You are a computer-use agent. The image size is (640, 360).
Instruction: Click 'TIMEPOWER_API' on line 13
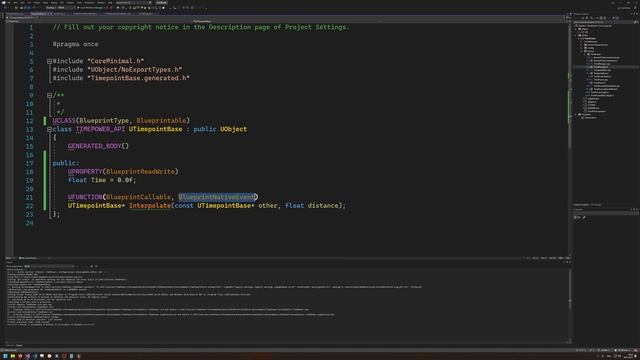coord(100,129)
